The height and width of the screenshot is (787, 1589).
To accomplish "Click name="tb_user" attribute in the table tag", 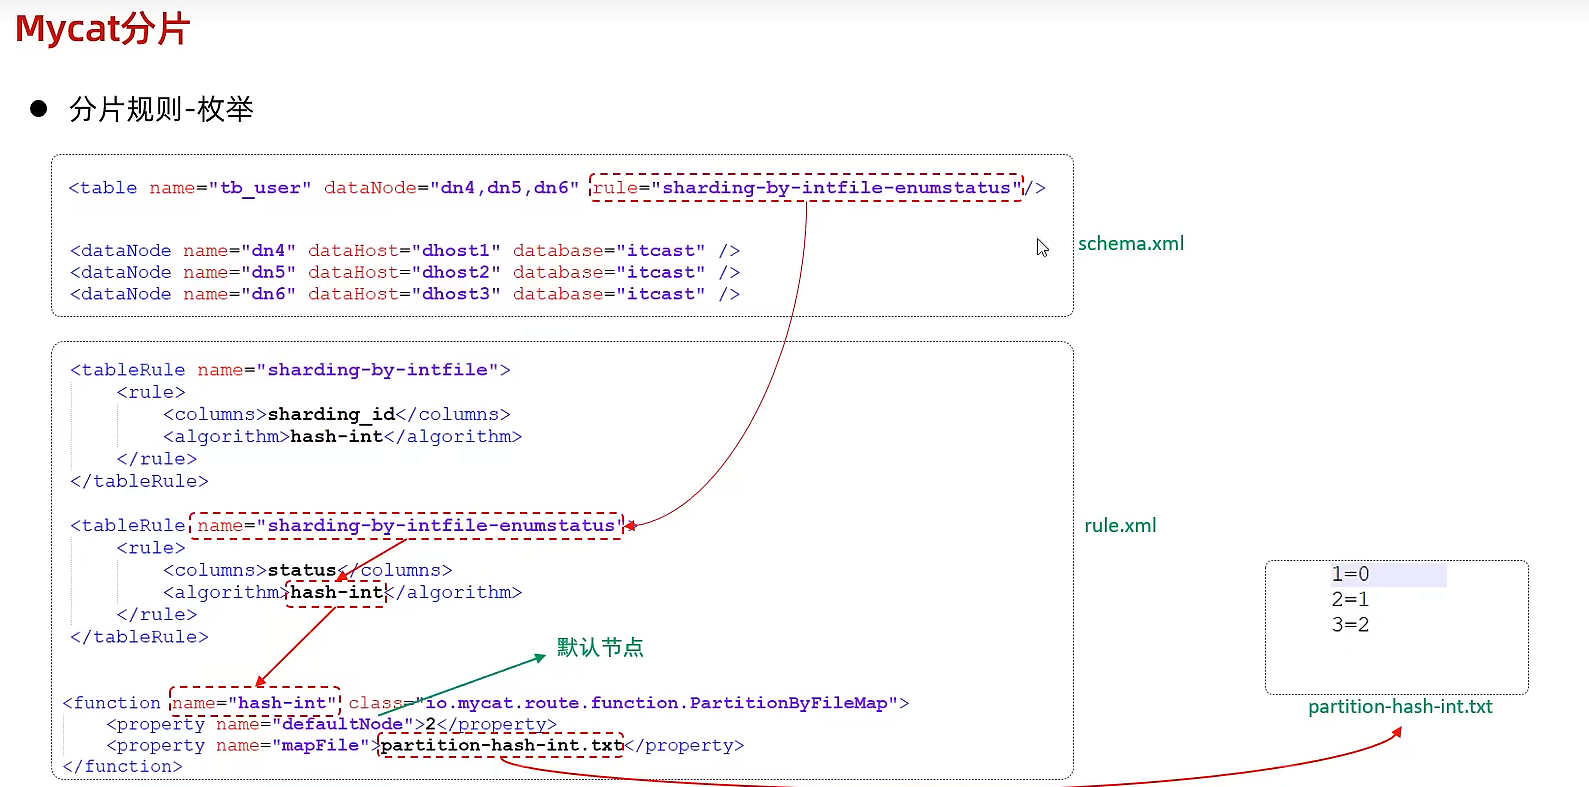I will (230, 187).
